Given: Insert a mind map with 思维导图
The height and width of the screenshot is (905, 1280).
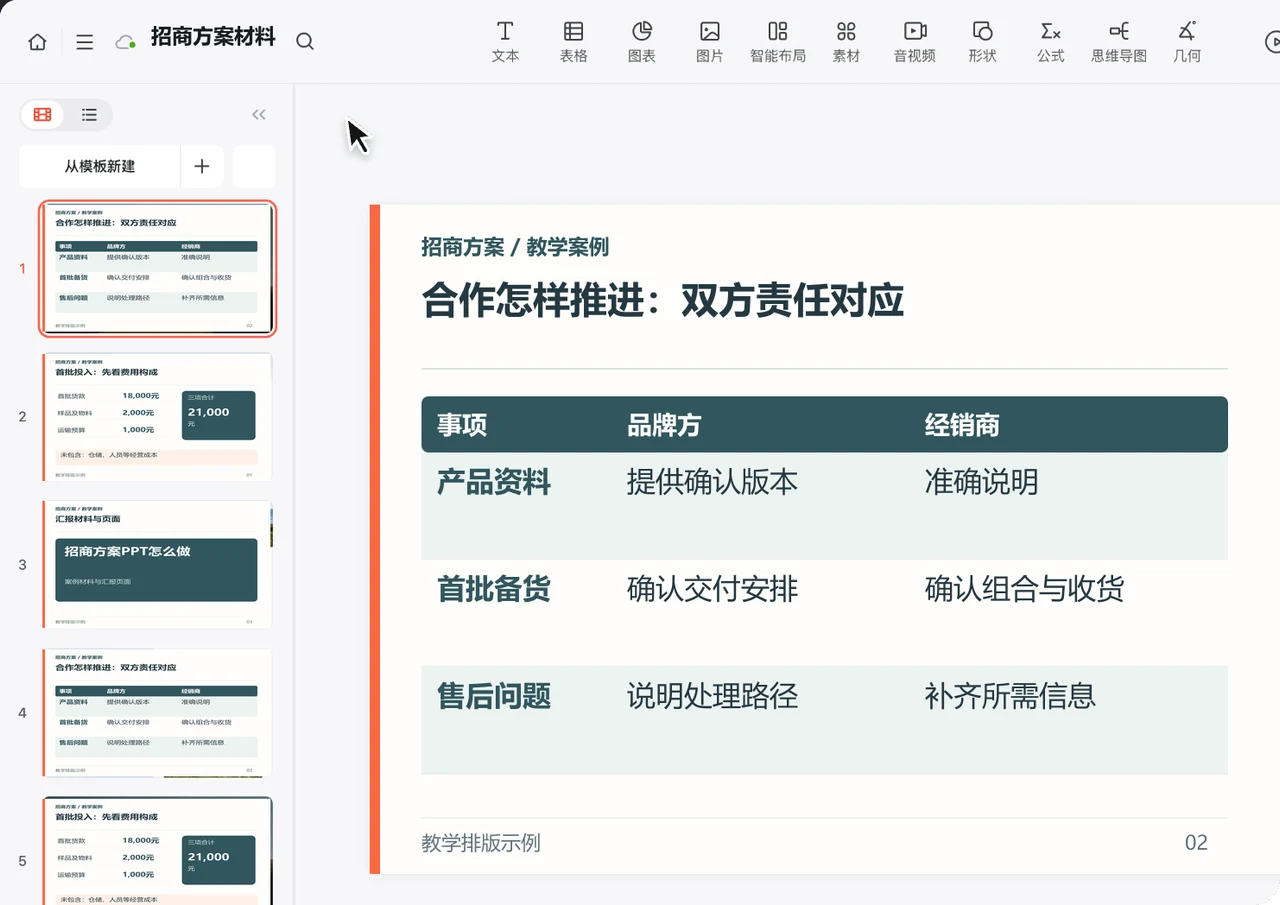Looking at the screenshot, I should [1119, 42].
